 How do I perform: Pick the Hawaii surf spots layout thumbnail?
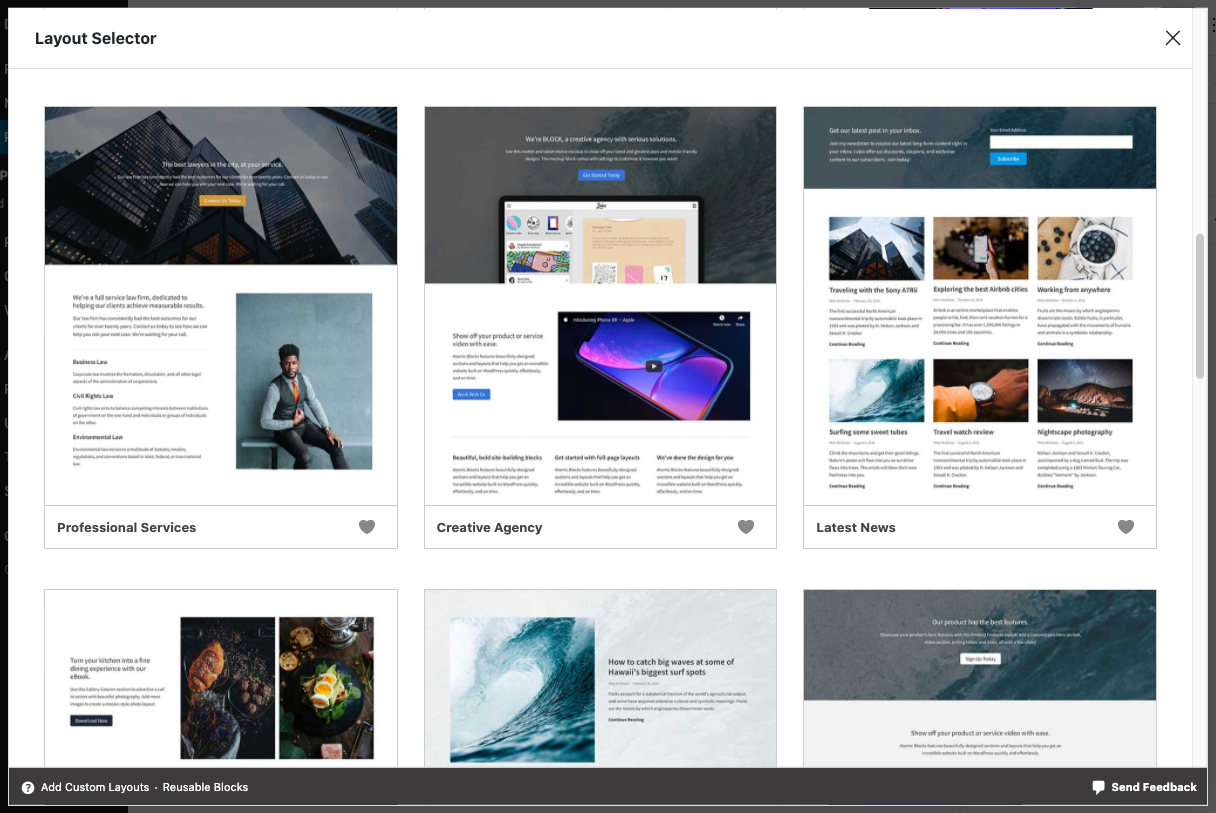(600, 680)
